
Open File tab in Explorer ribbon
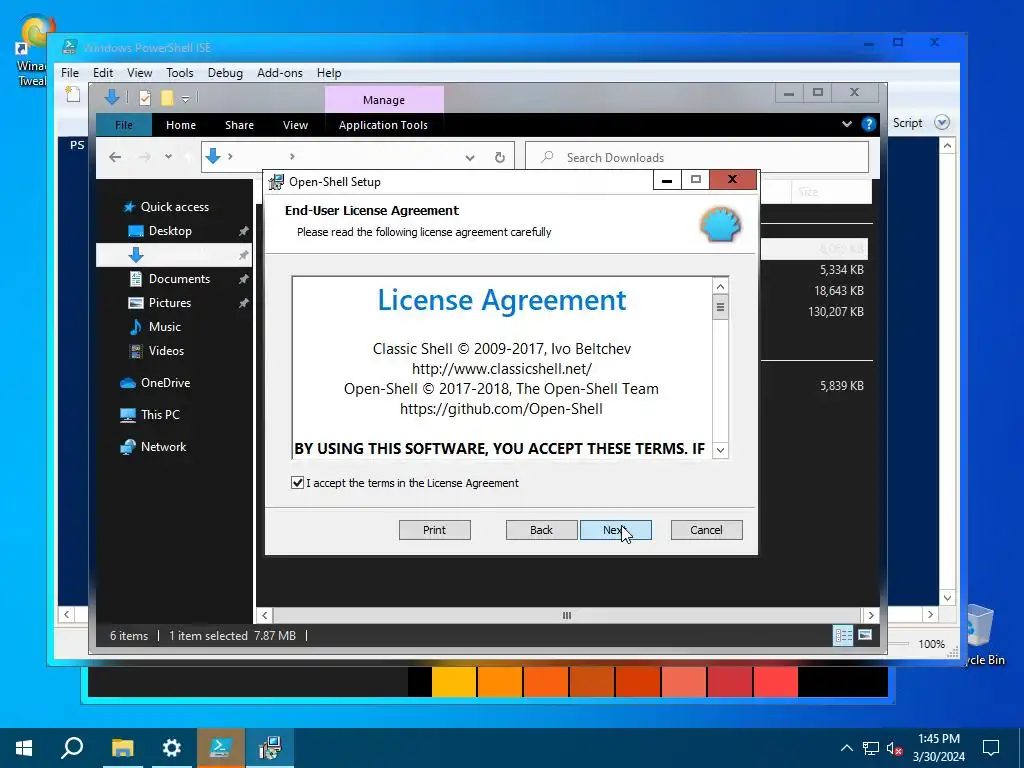(x=123, y=125)
